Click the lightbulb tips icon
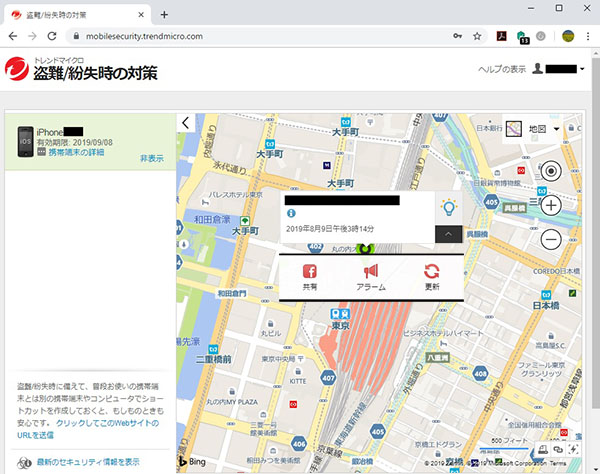 pos(448,208)
